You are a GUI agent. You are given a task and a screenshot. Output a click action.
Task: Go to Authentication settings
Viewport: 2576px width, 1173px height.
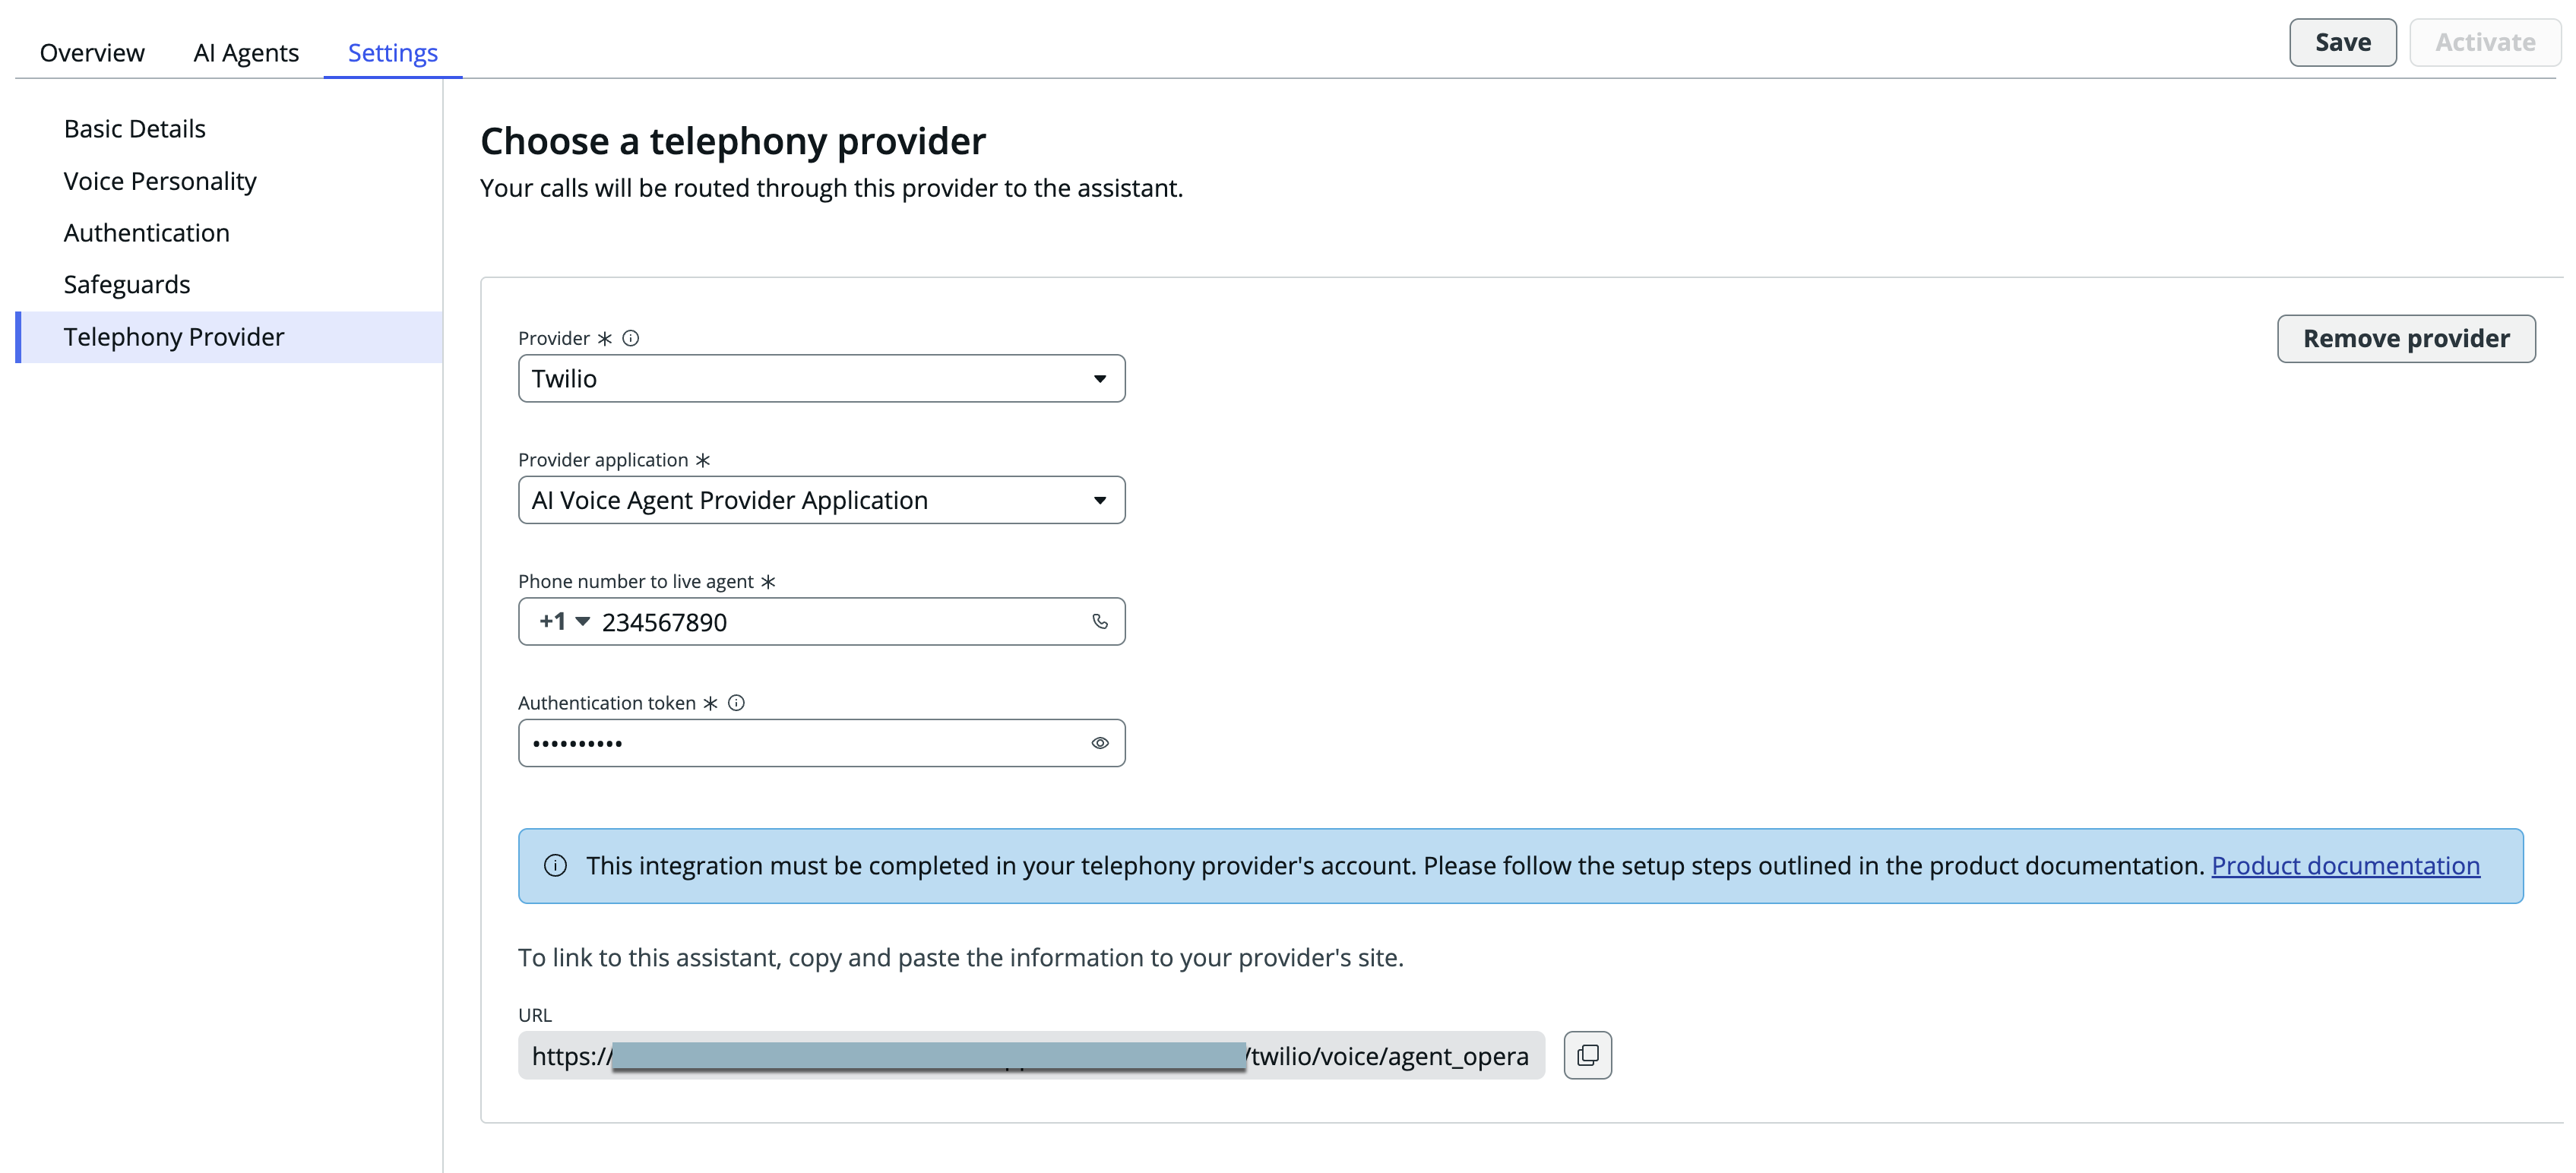point(146,233)
